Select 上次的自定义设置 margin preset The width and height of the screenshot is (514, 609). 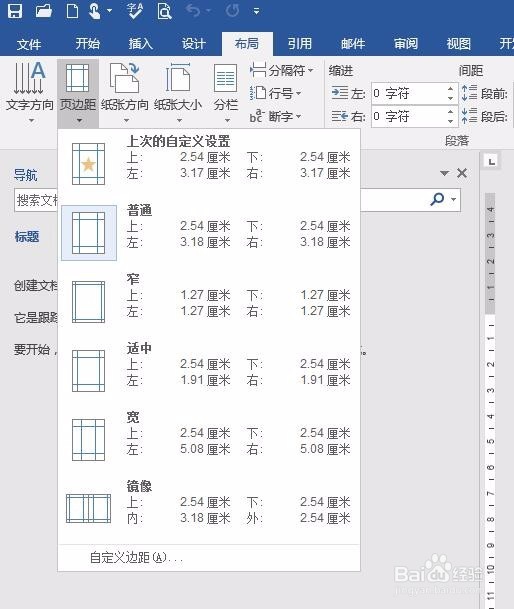coord(209,162)
